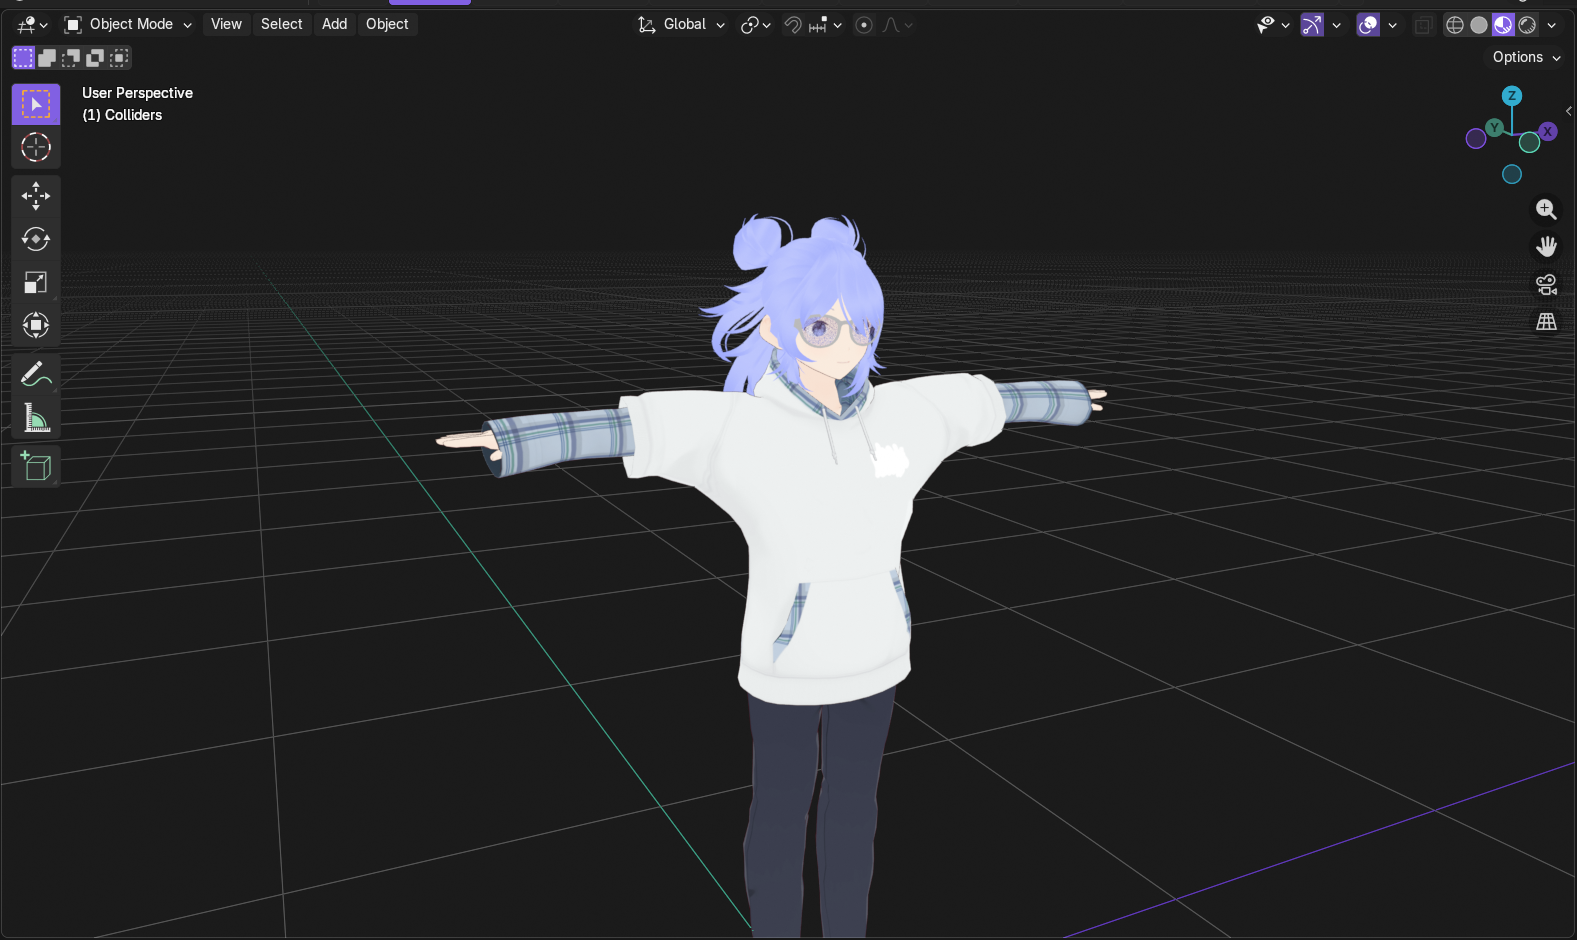This screenshot has height=940, width=1577.
Task: Open selectability and visibility eye dropdown
Action: click(x=1273, y=25)
